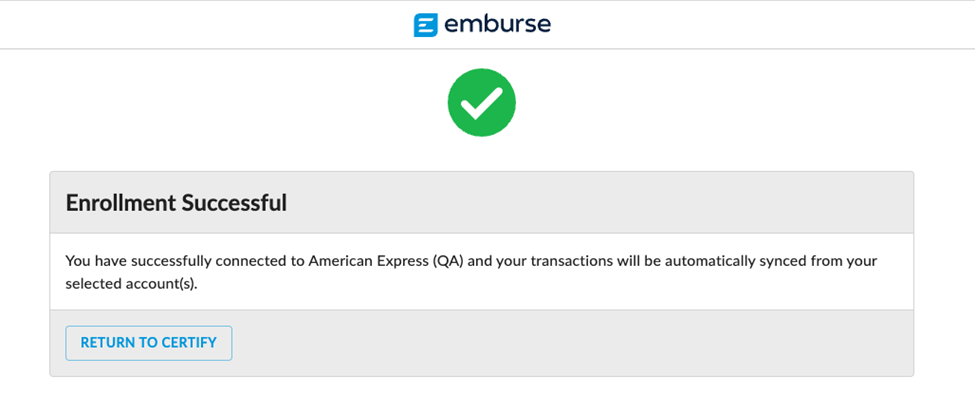Click the white tick inside green circle
This screenshot has width=975, height=413.
(481, 103)
